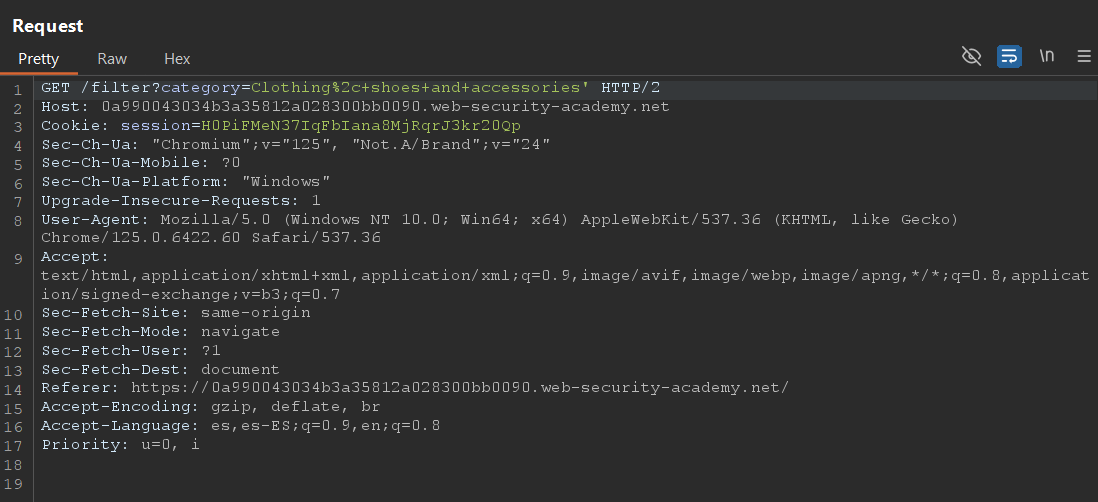The width and height of the screenshot is (1098, 502).
Task: Click the session cookie value
Action: point(361,126)
